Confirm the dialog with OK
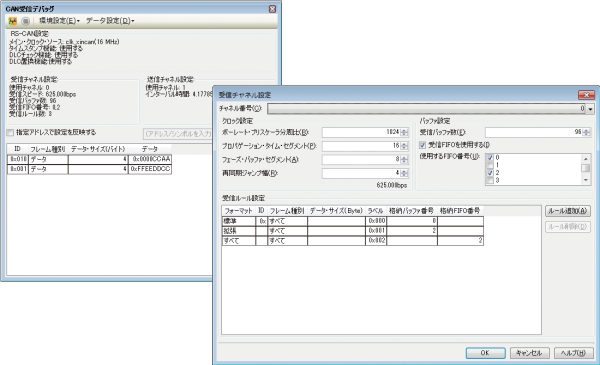The height and width of the screenshot is (365, 600). (485, 353)
